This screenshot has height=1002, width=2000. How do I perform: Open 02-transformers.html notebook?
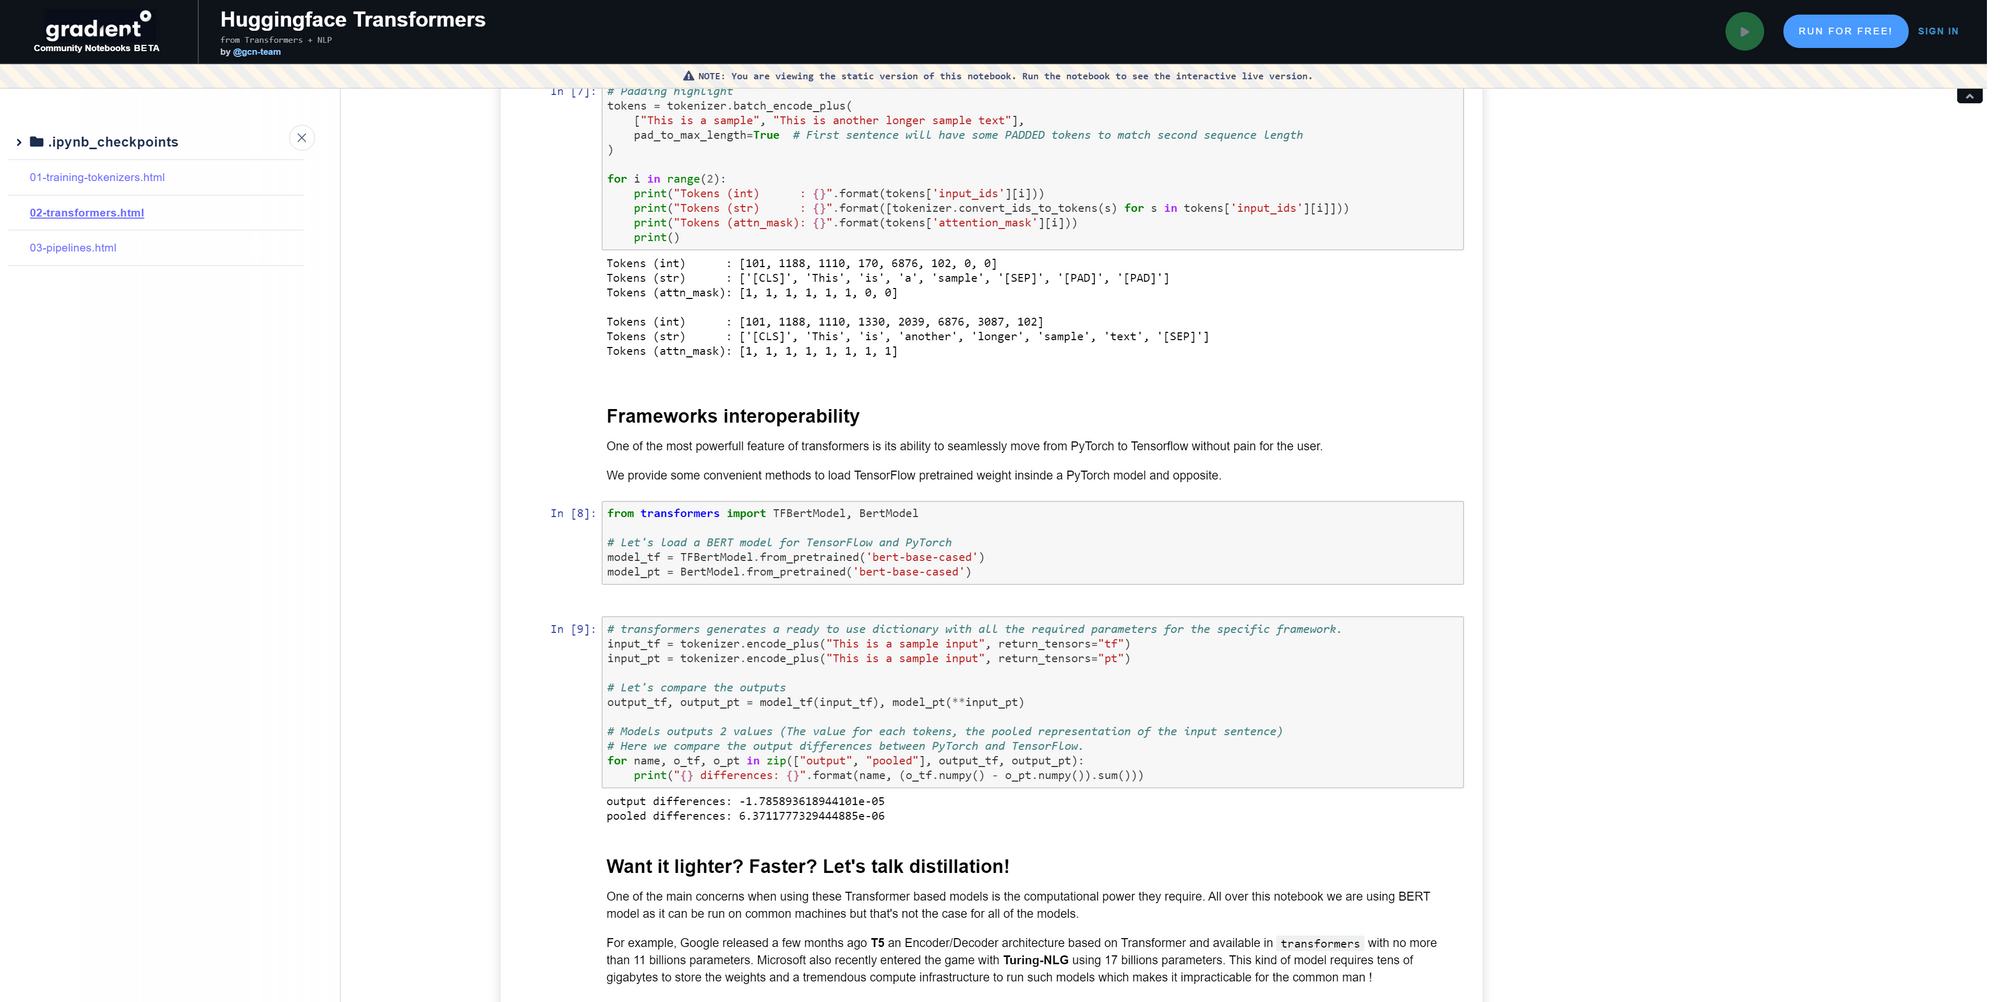(87, 213)
